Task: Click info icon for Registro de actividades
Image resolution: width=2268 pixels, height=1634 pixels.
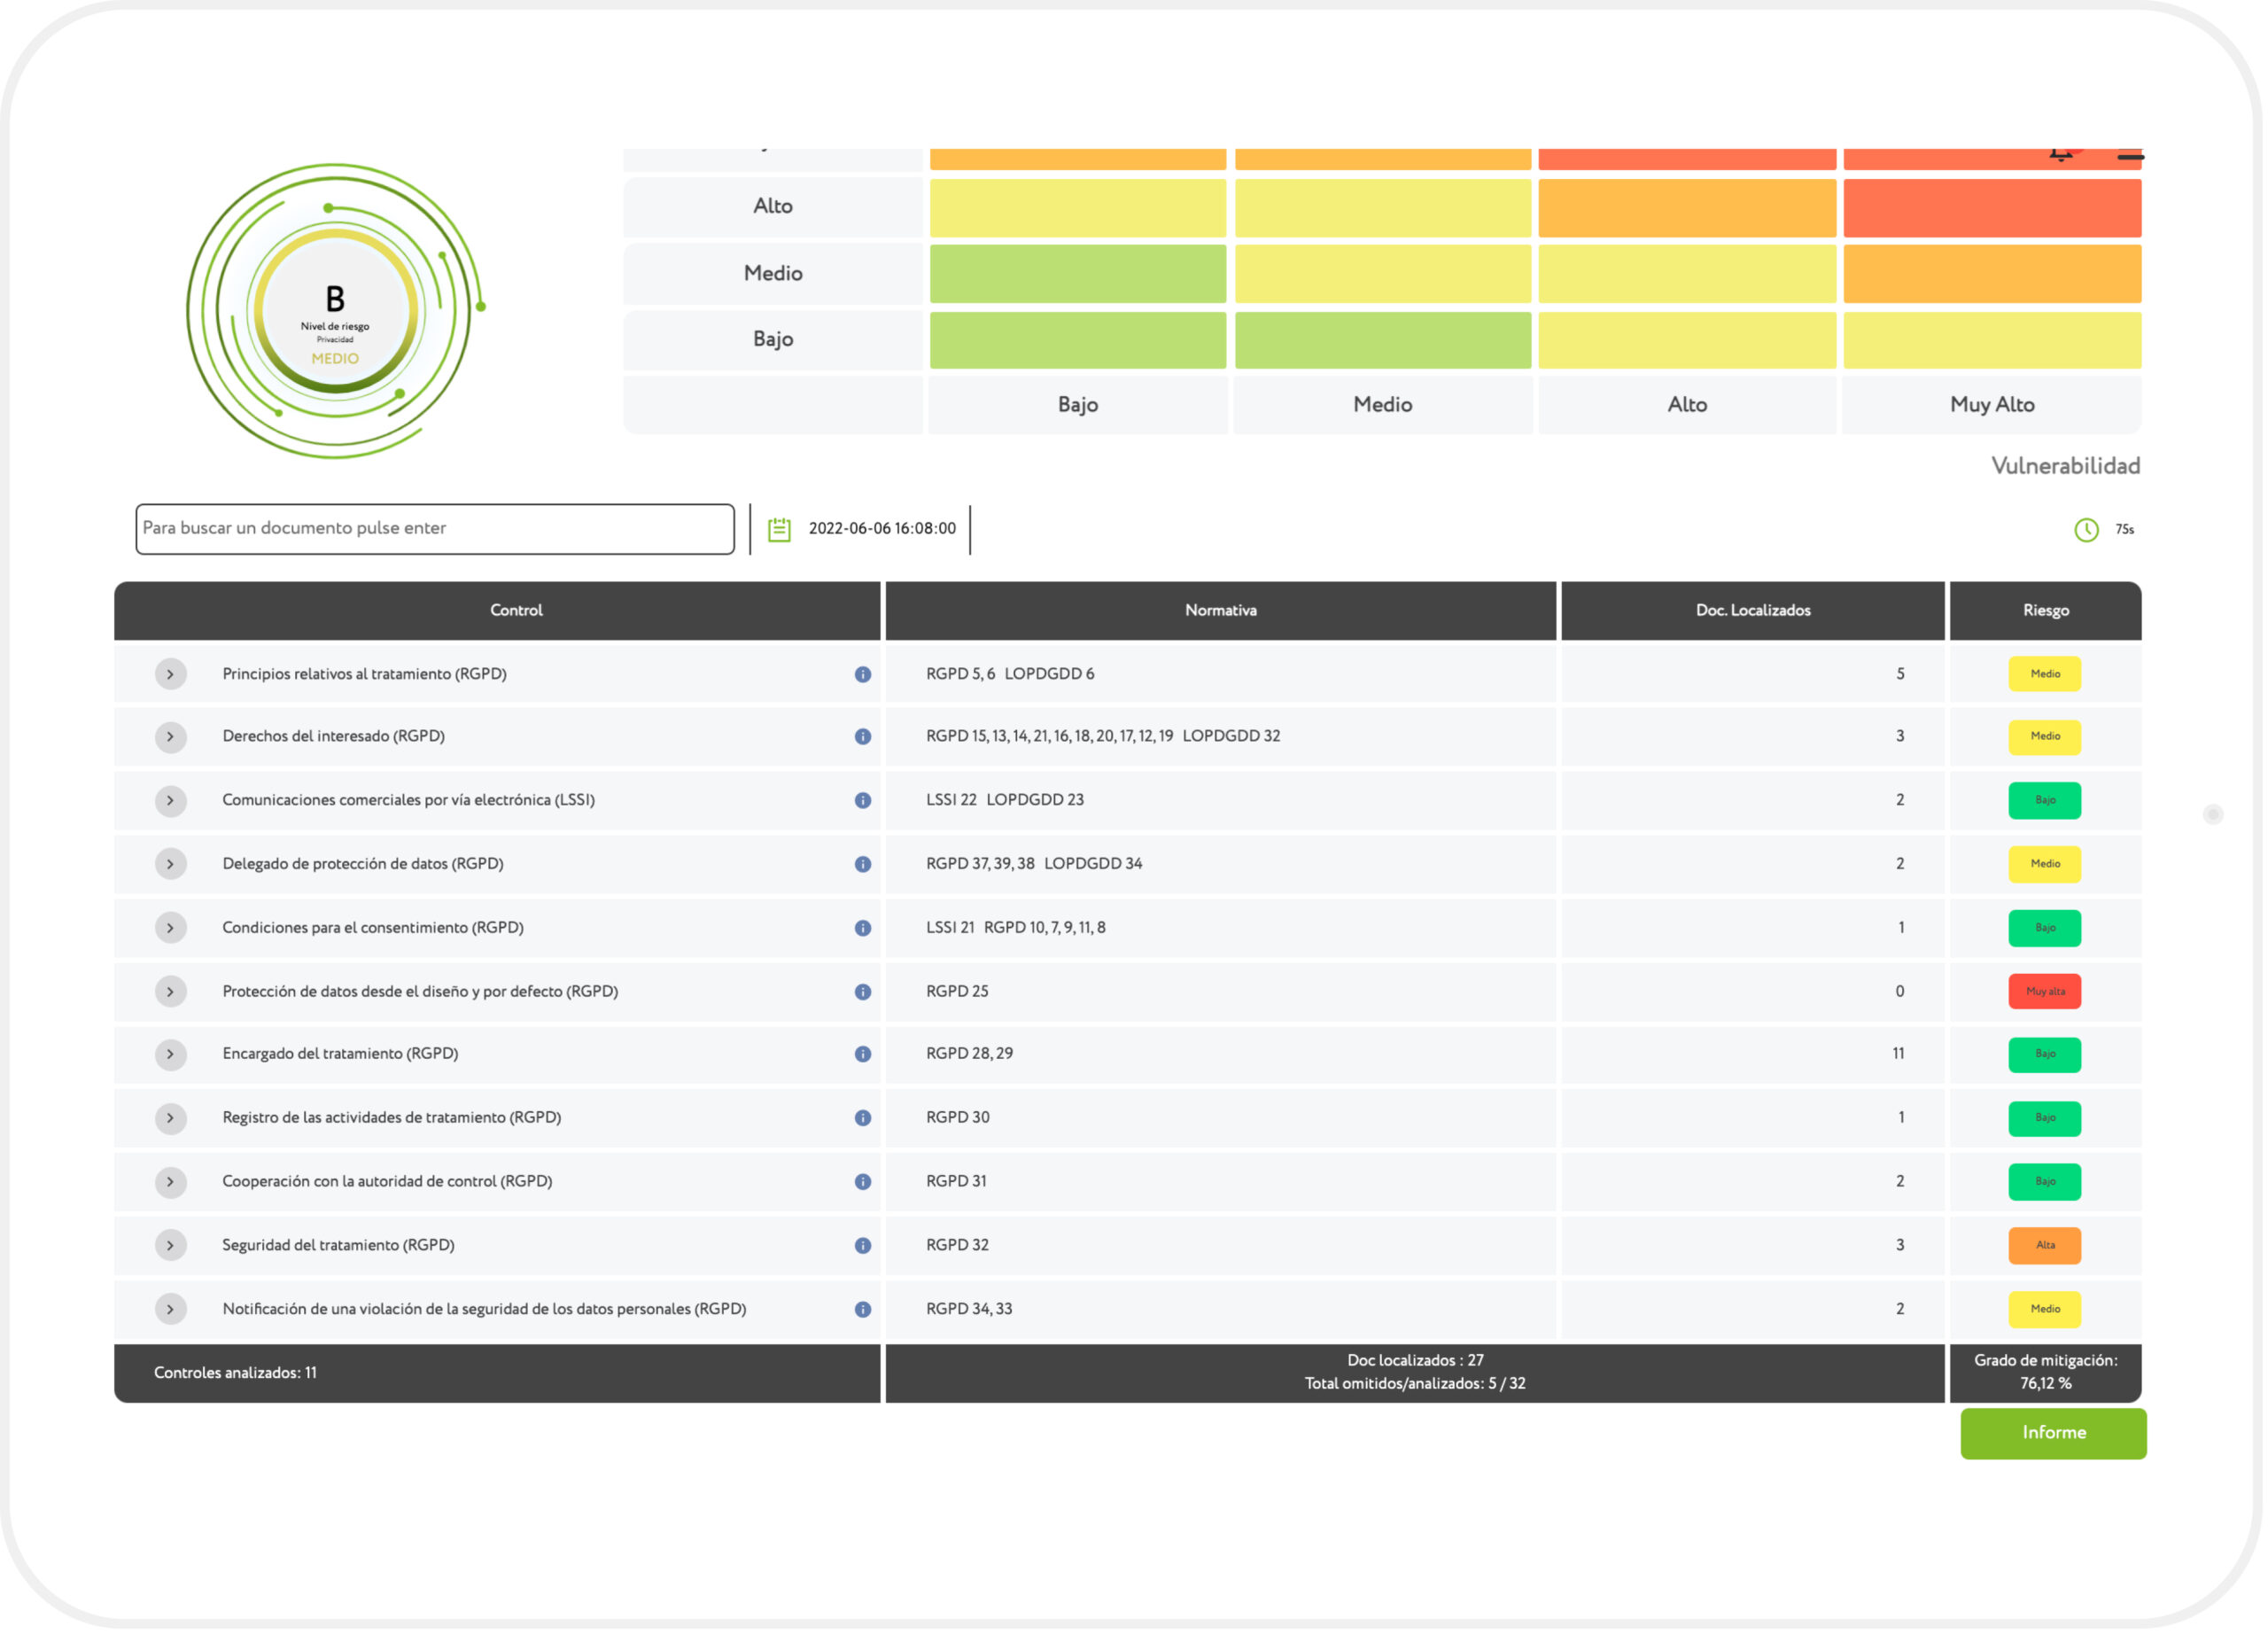Action: tap(864, 1120)
